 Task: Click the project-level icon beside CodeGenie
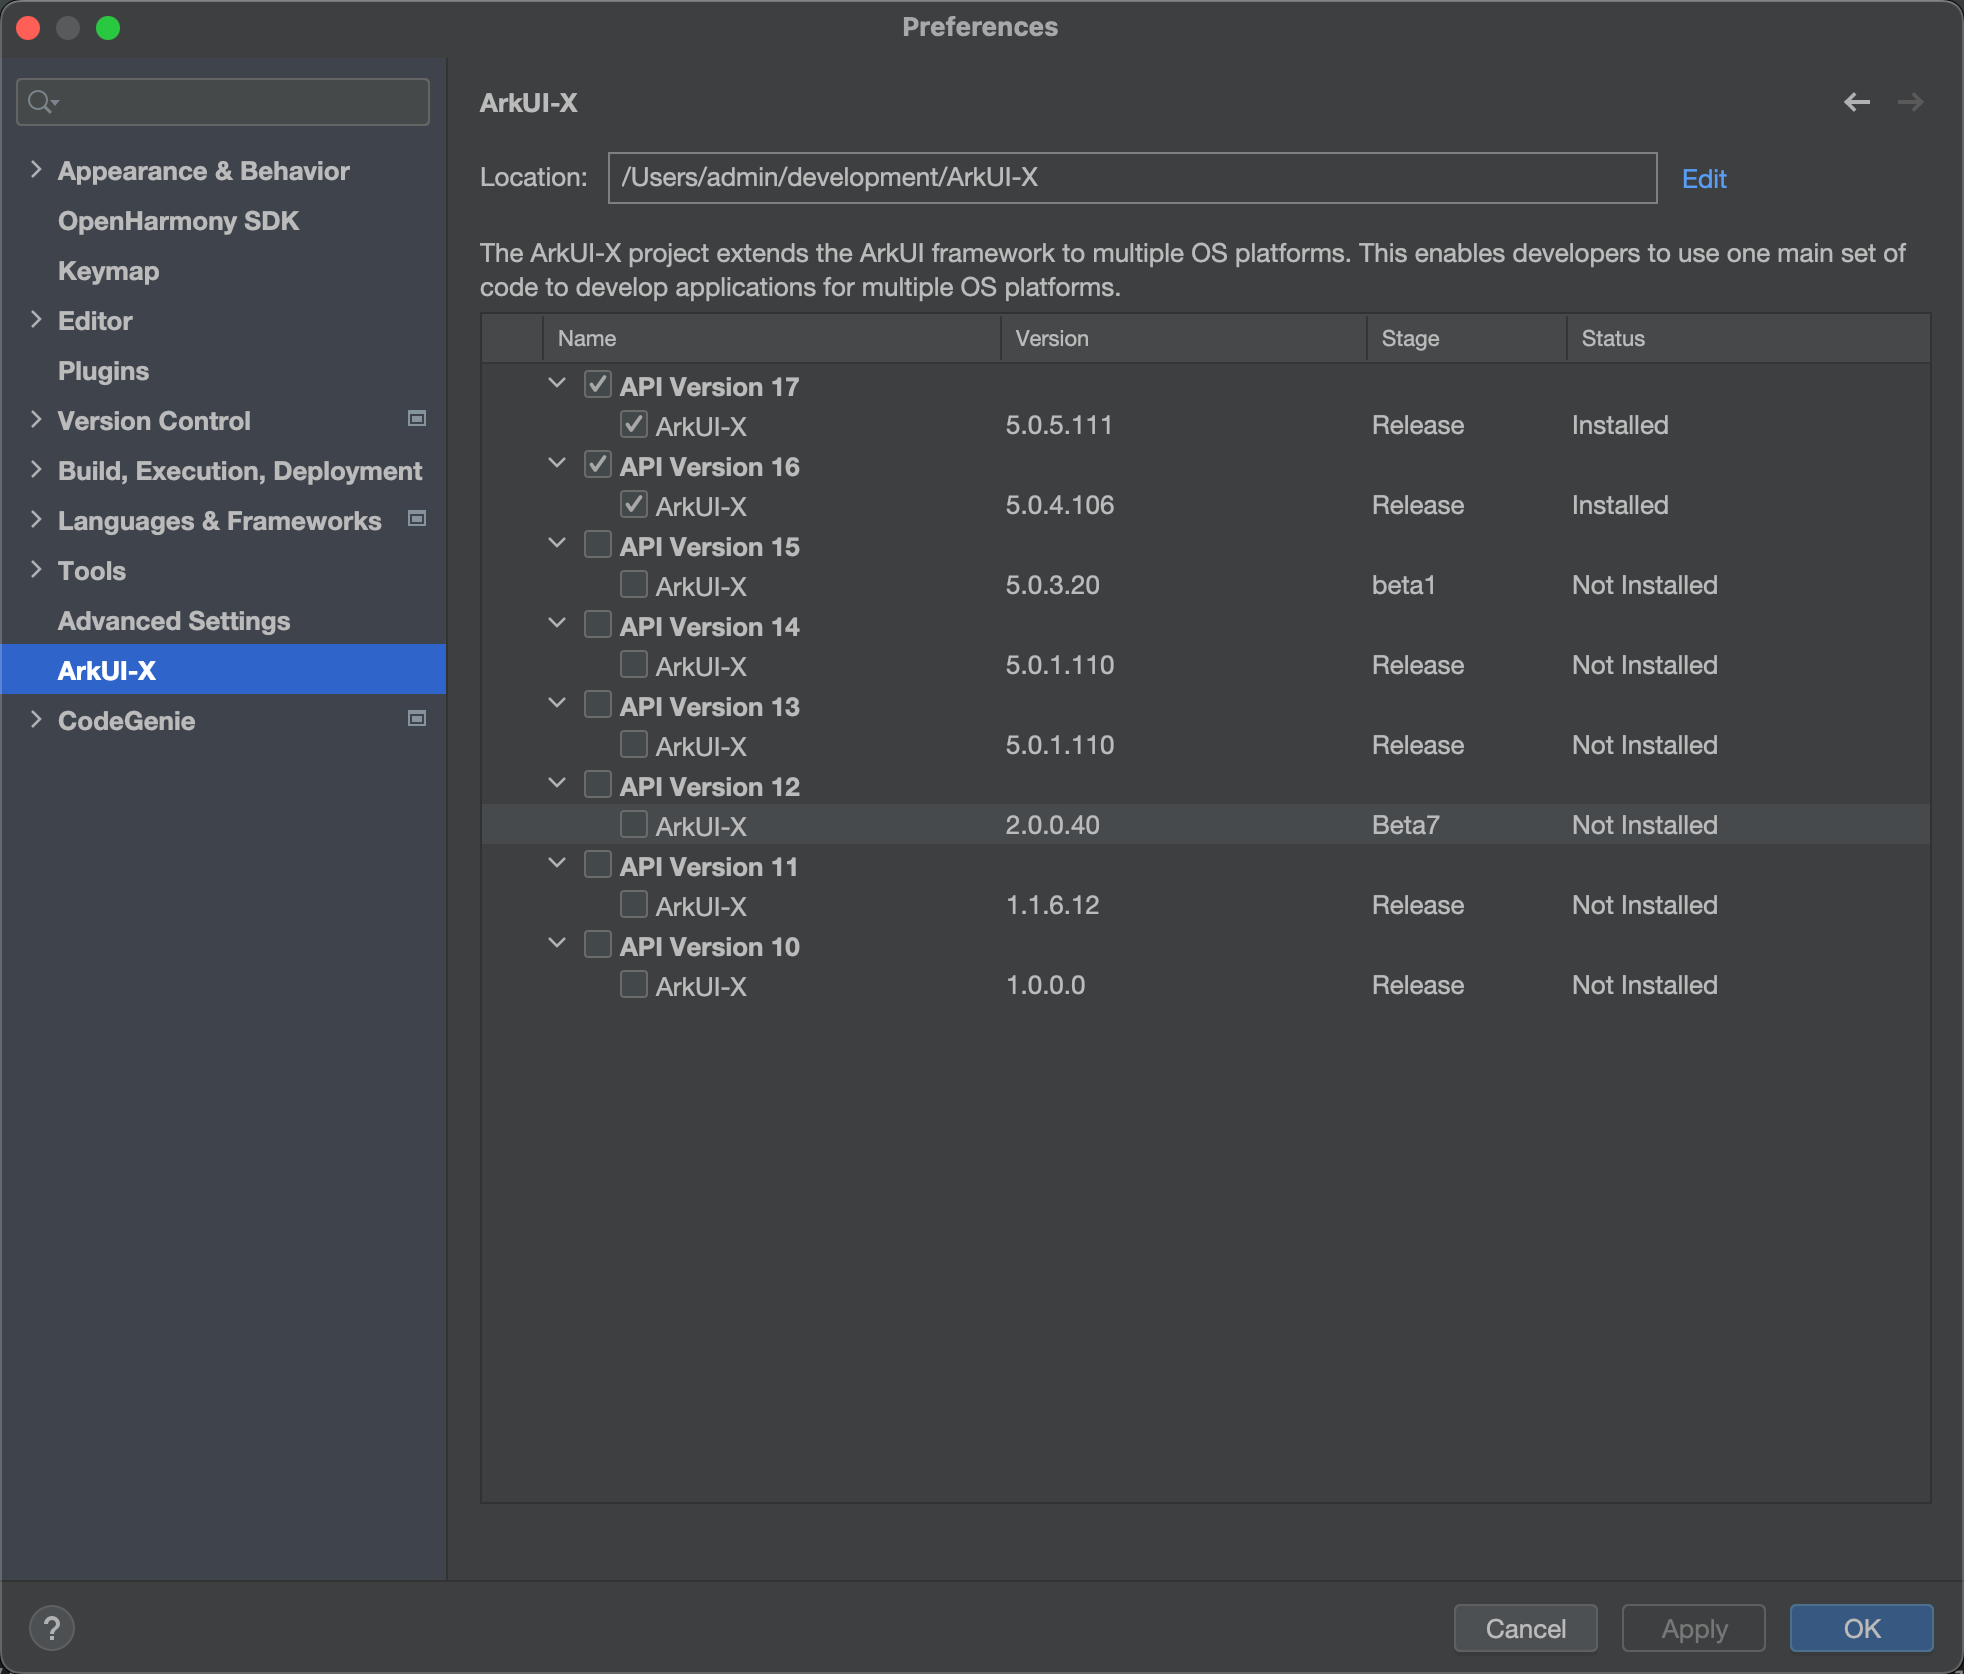[417, 719]
